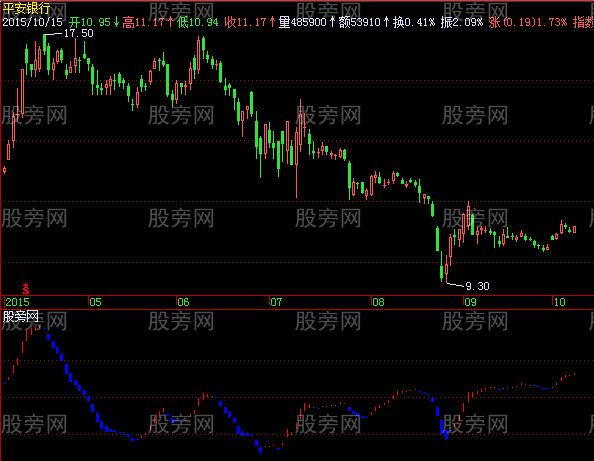The image size is (594, 461).
Task: Click the change value 涨(0.19)1.73%
Action: (528, 22)
